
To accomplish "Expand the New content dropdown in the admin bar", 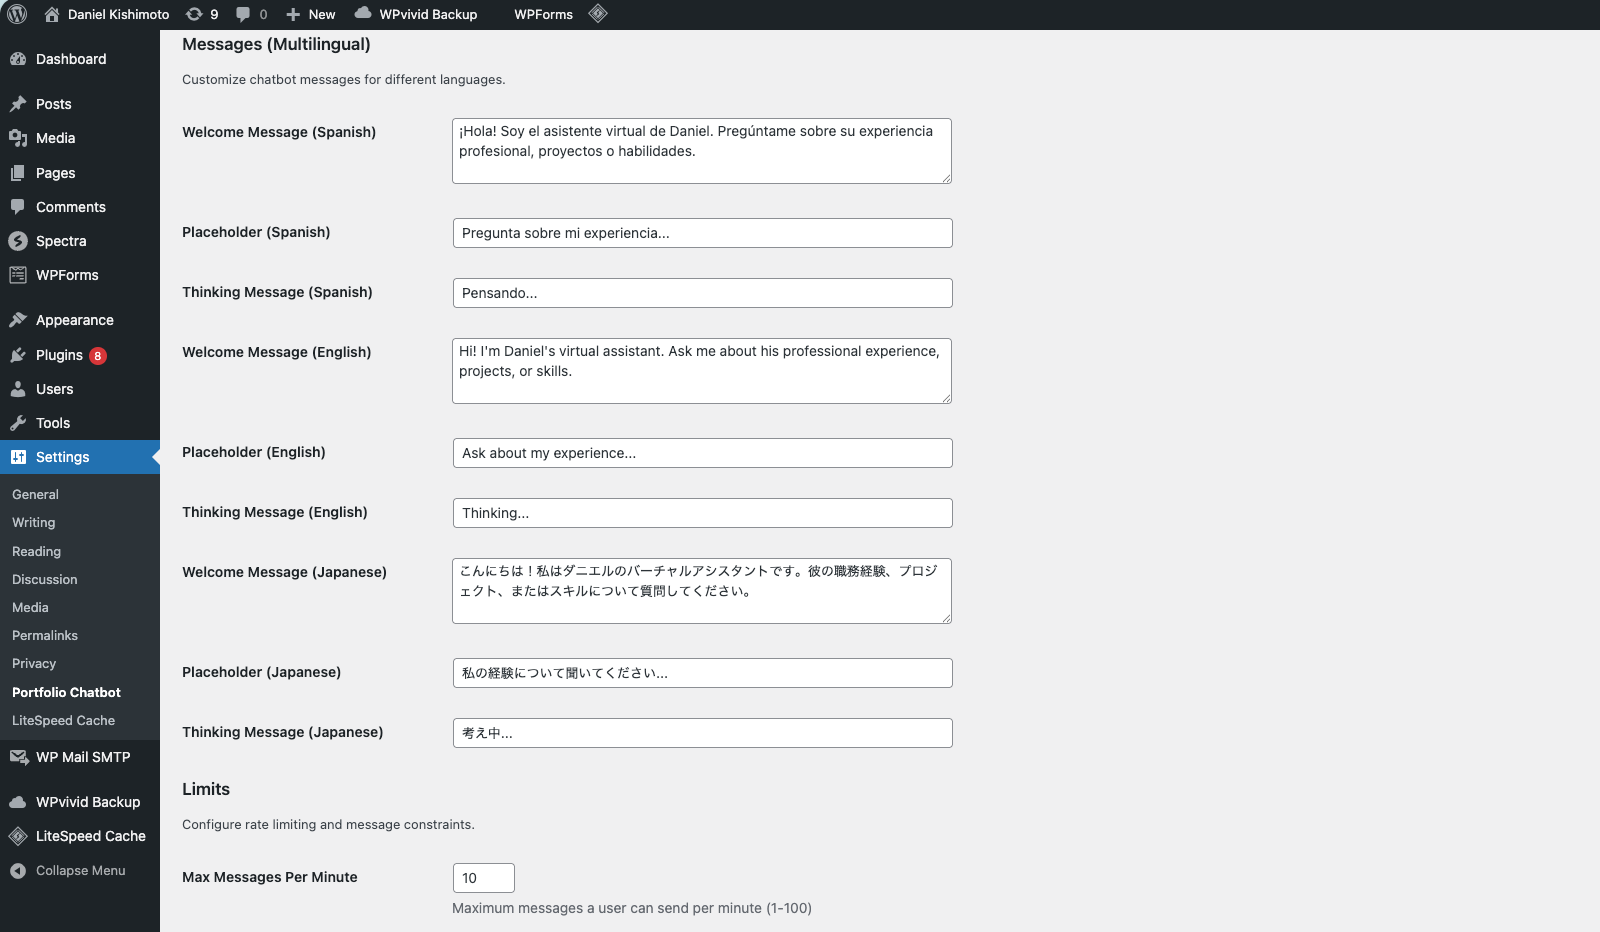I will [311, 14].
